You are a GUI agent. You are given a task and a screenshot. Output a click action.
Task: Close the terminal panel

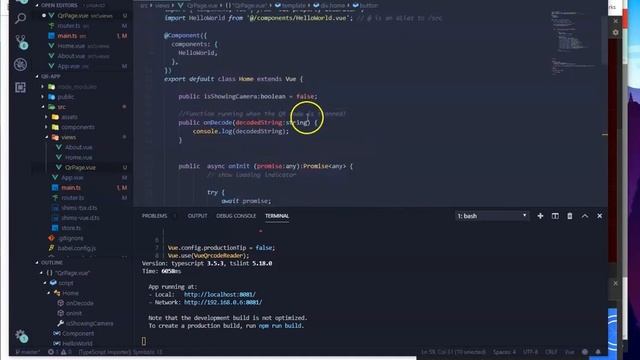pos(600,216)
